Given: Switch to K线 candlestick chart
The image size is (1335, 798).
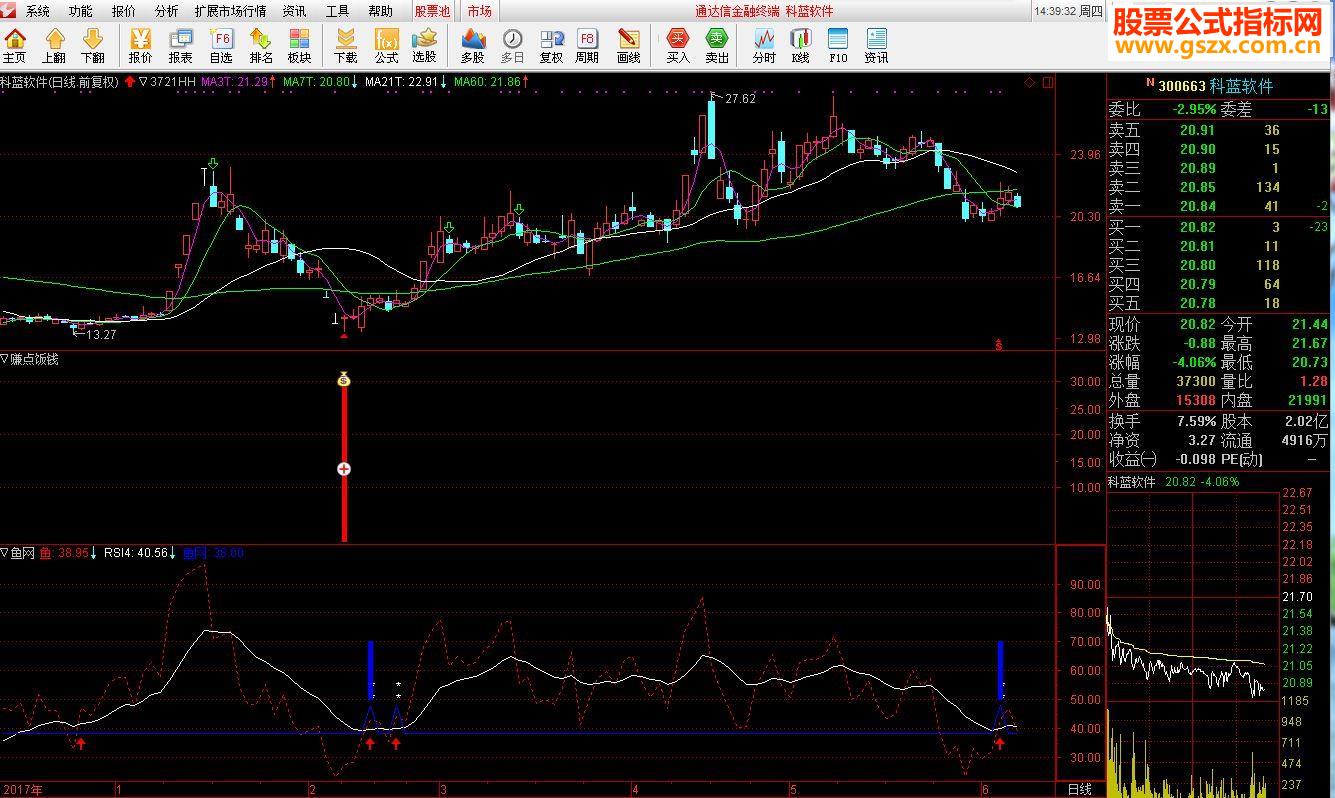Looking at the screenshot, I should click(x=800, y=46).
